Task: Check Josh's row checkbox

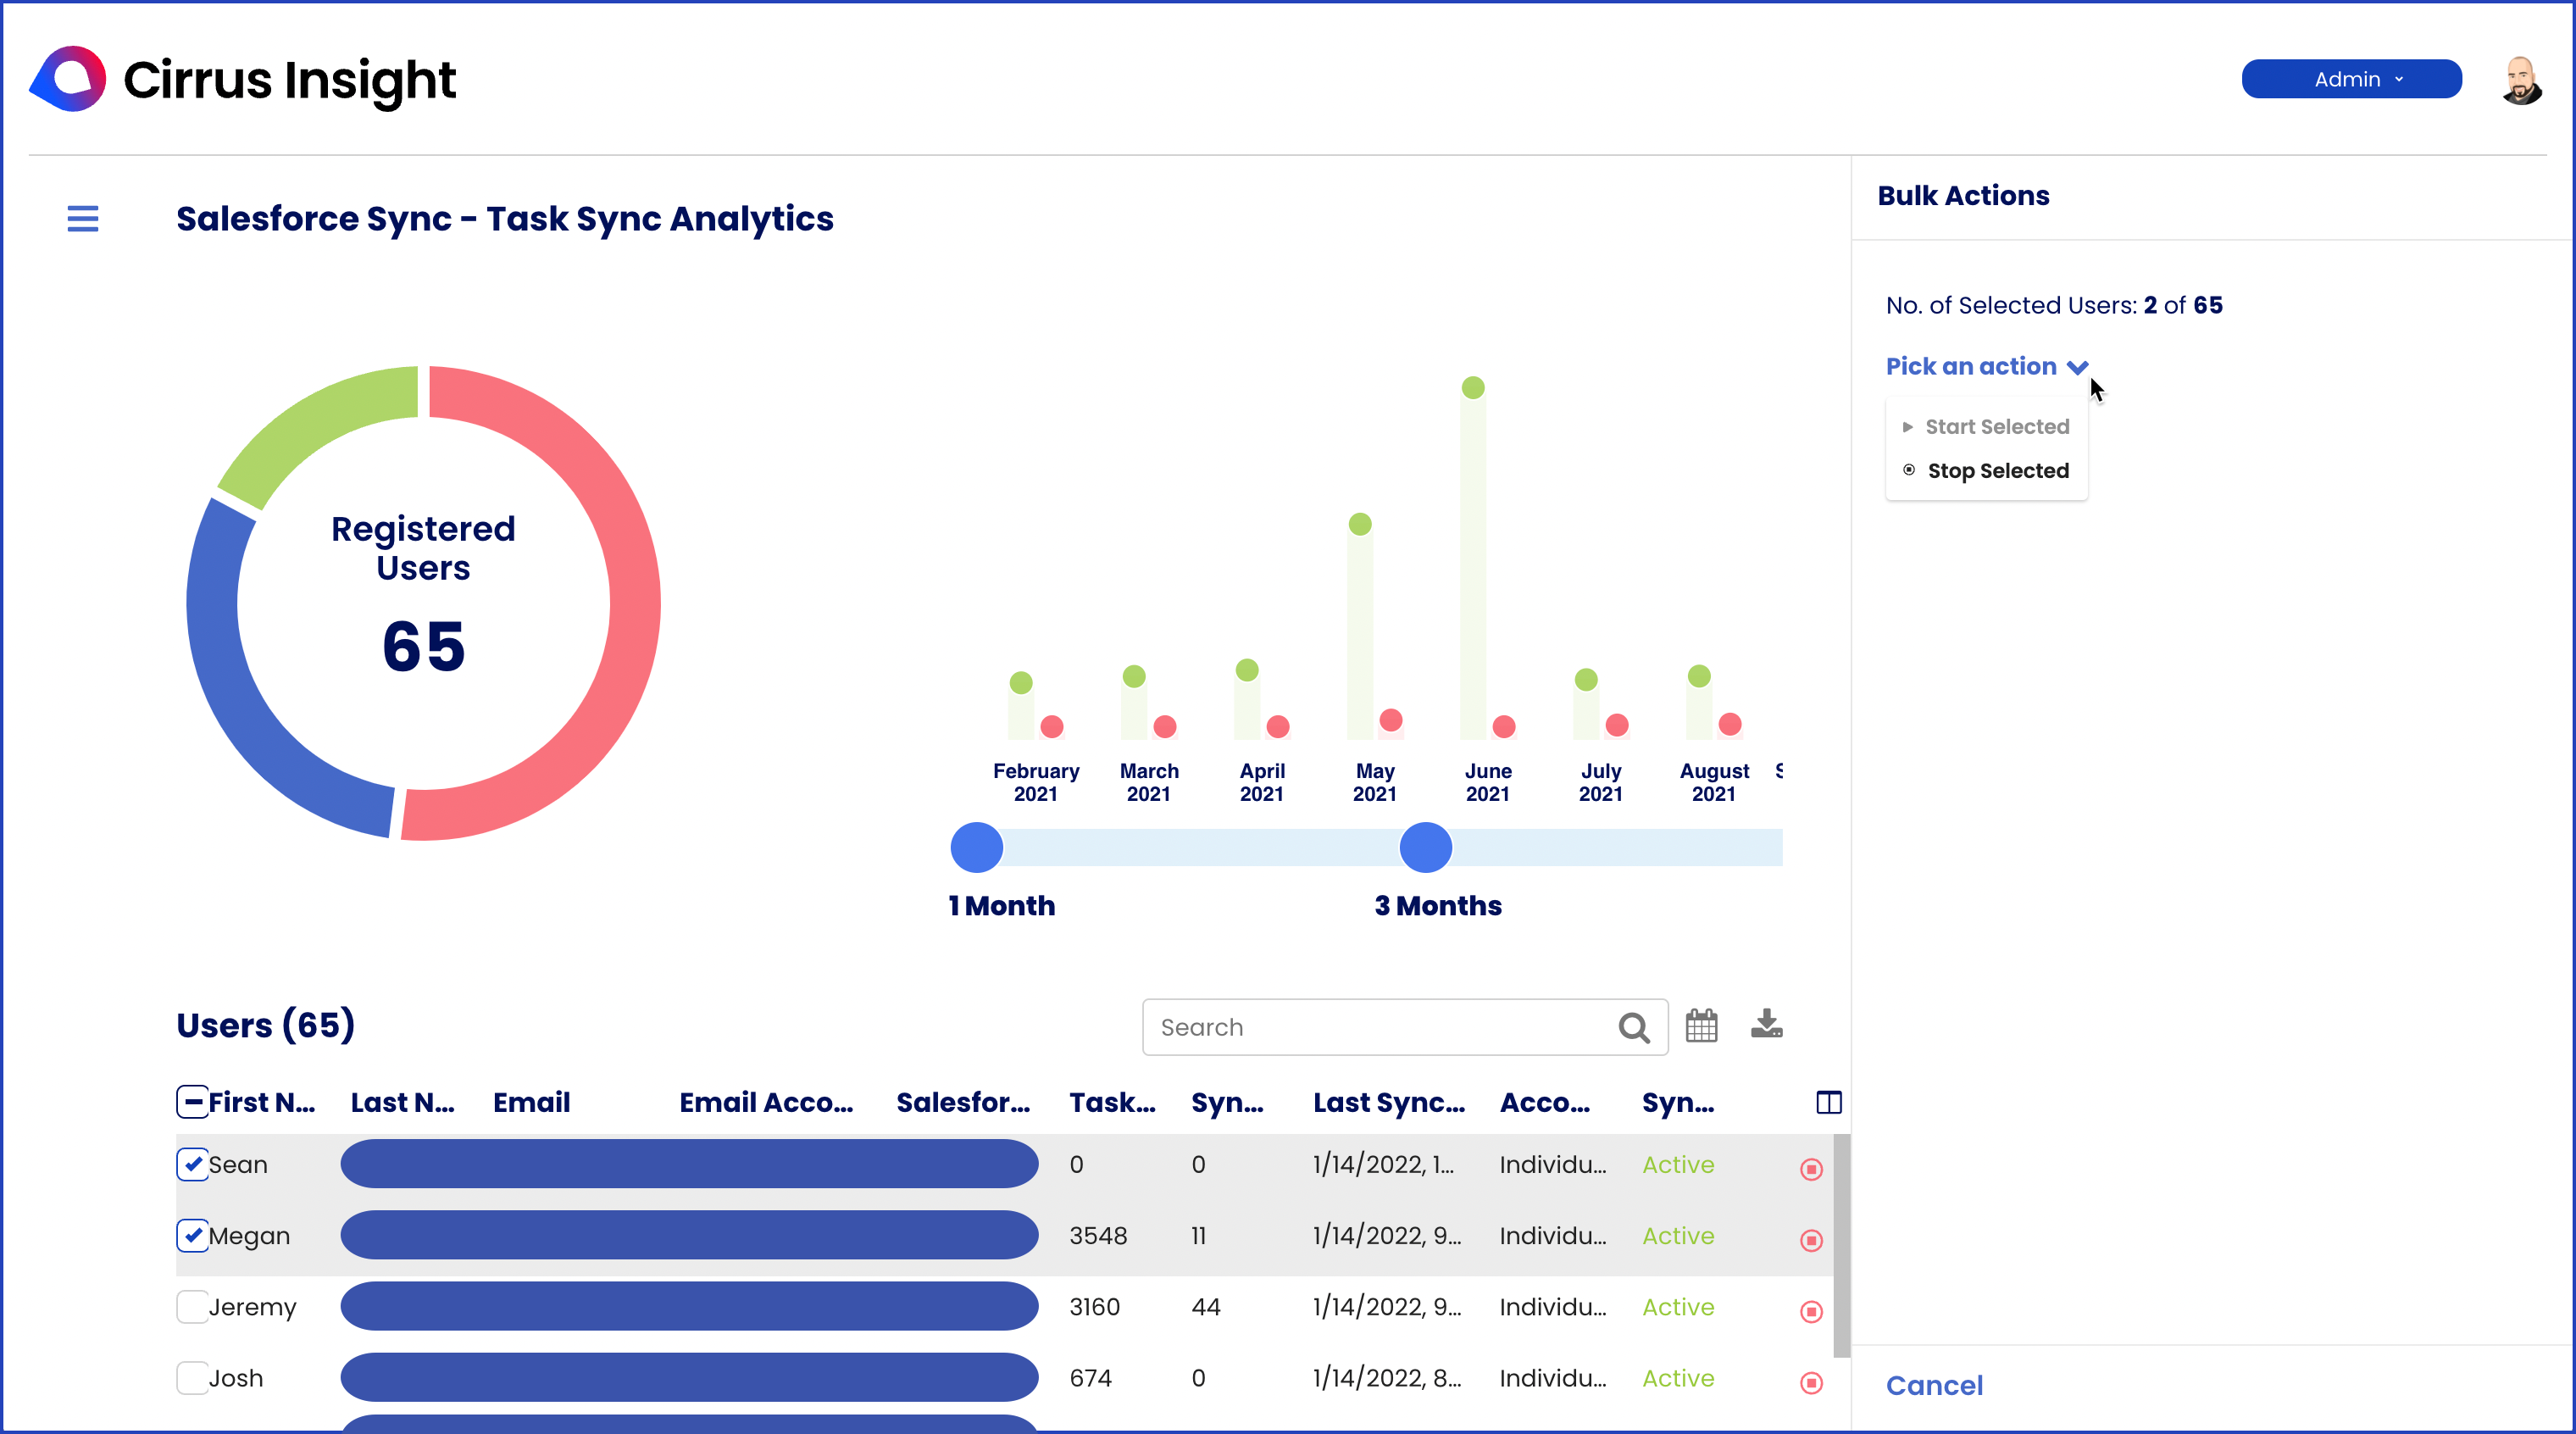Action: (192, 1377)
